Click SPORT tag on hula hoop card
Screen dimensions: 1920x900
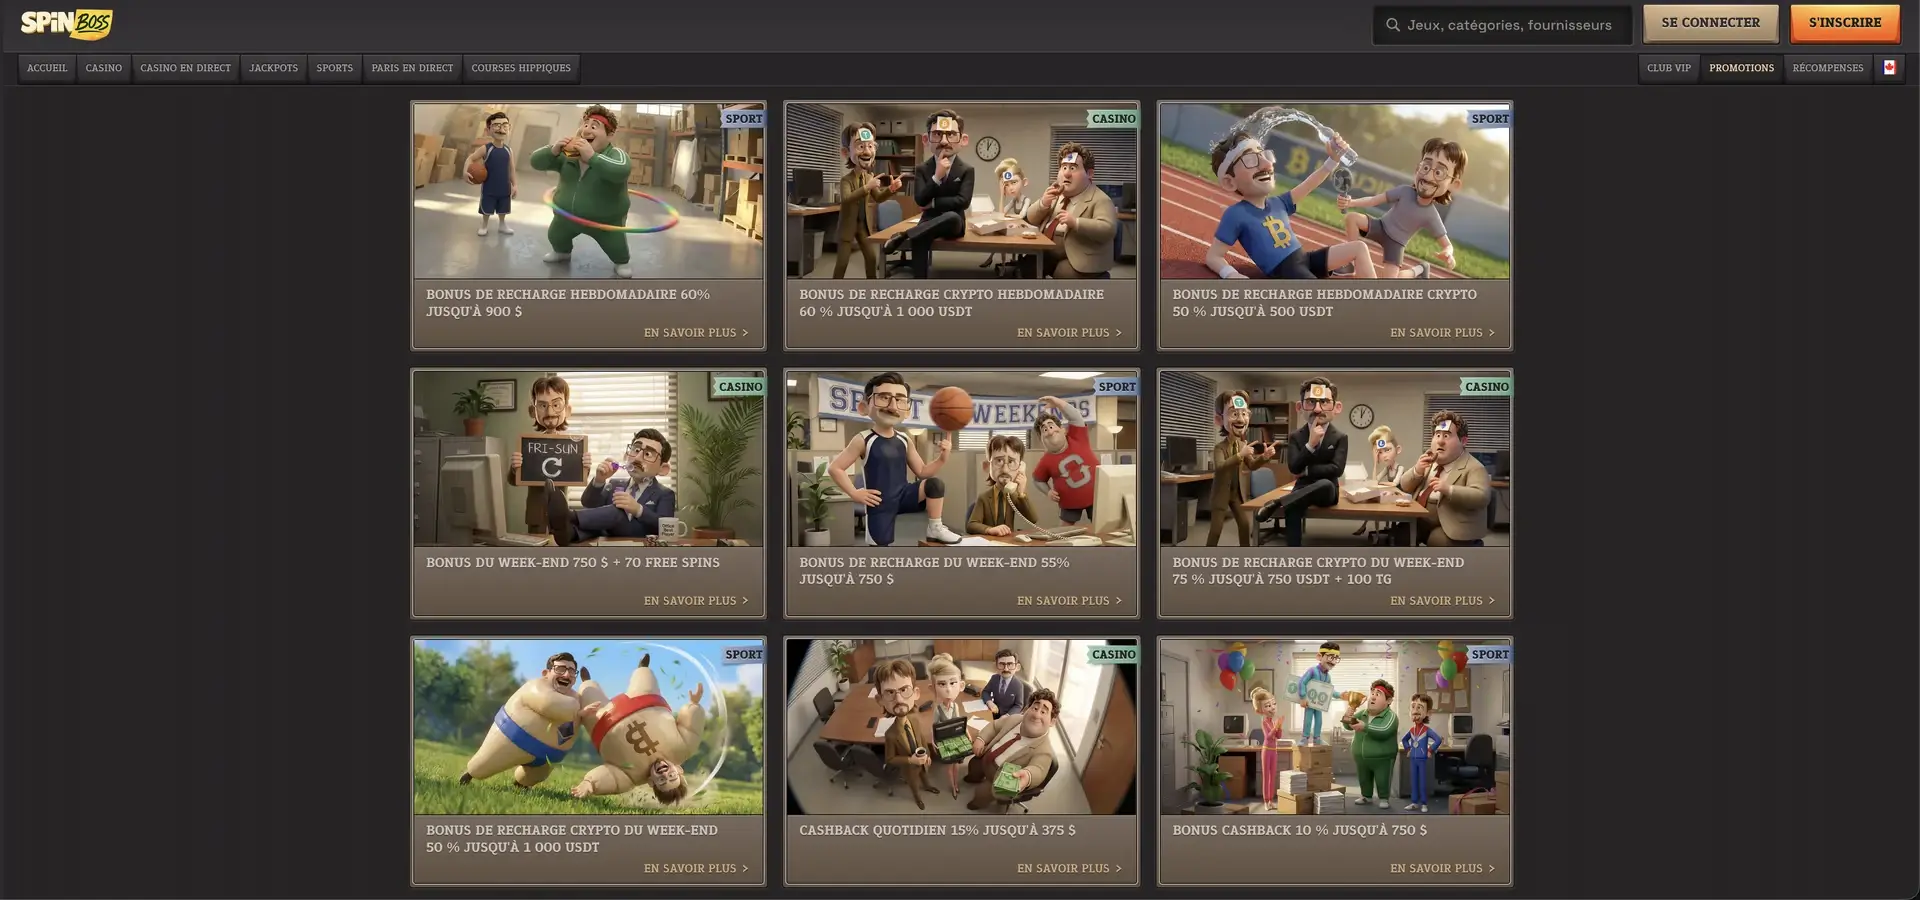click(743, 118)
